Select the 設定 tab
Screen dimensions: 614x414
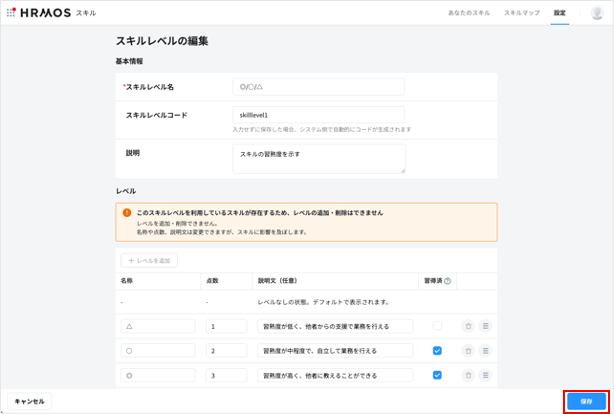[560, 13]
